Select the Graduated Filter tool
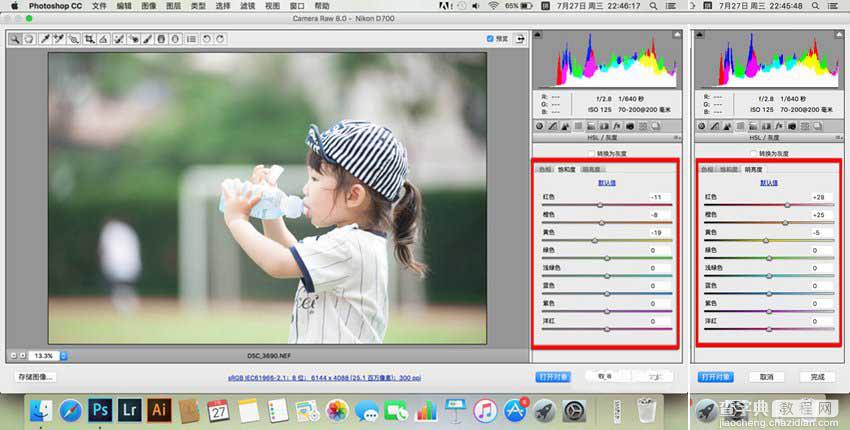850x430 pixels. [x=161, y=39]
